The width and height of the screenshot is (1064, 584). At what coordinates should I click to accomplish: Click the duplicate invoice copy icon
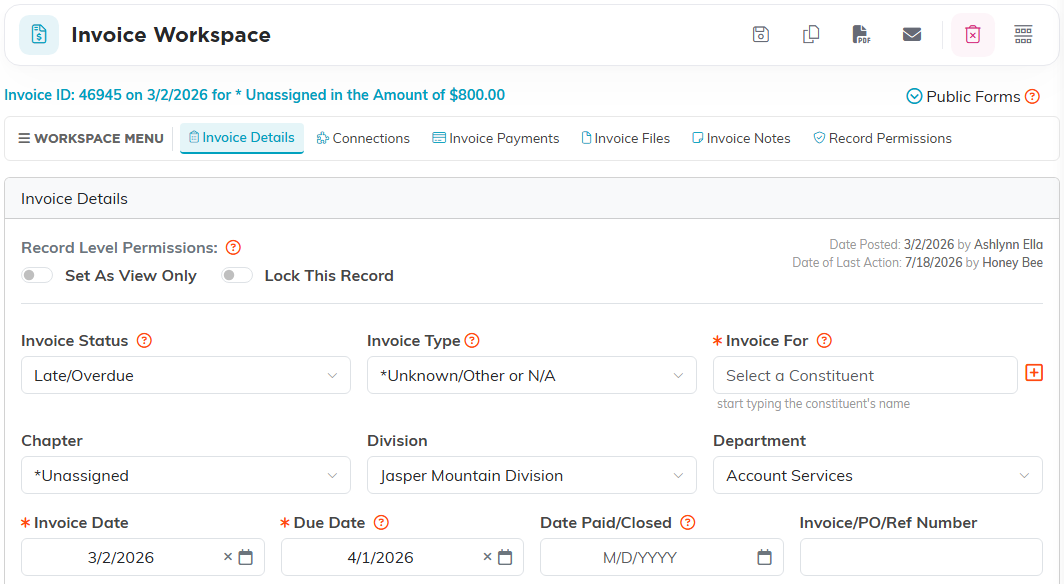pos(811,35)
